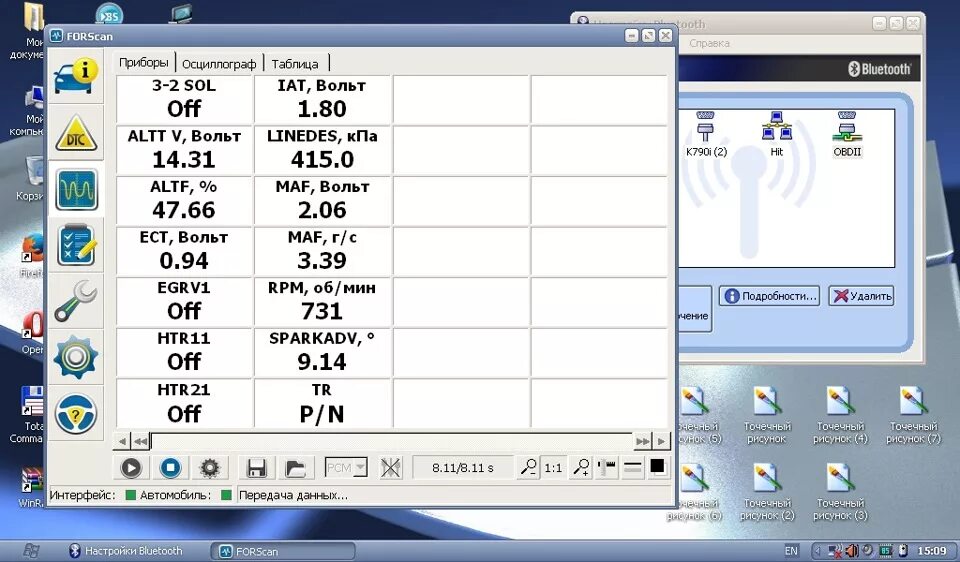Screen dimensions: 960x562
Task: Open Точечный рисунок (2) desktop file
Action: pyautogui.click(x=767, y=492)
